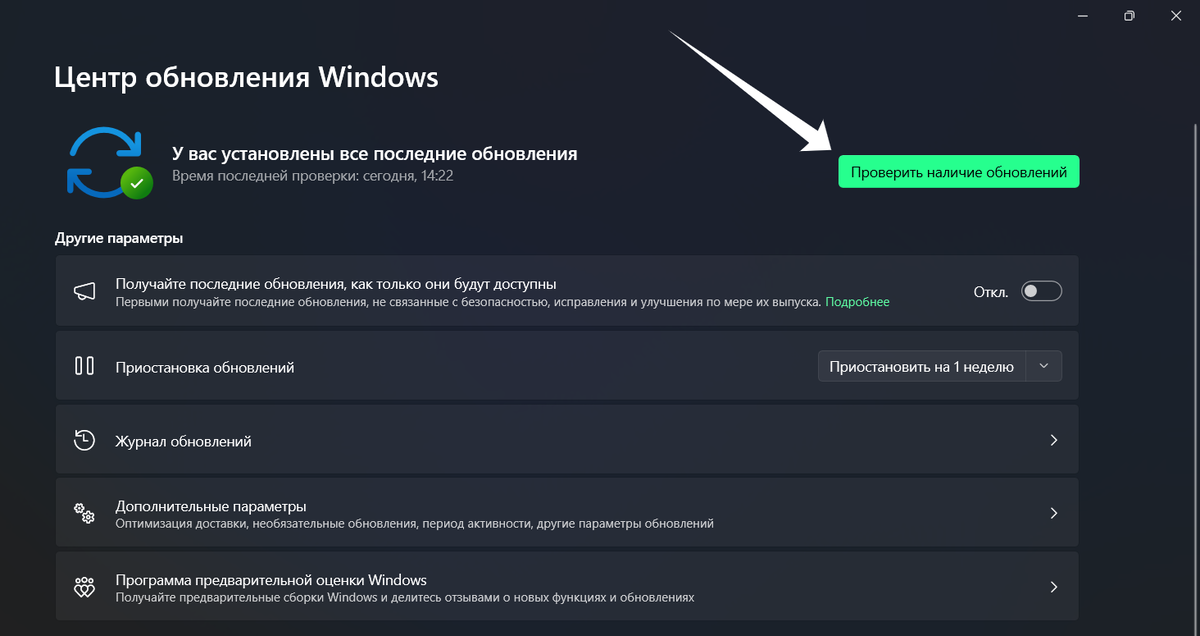Open the Подробнее link

click(857, 301)
